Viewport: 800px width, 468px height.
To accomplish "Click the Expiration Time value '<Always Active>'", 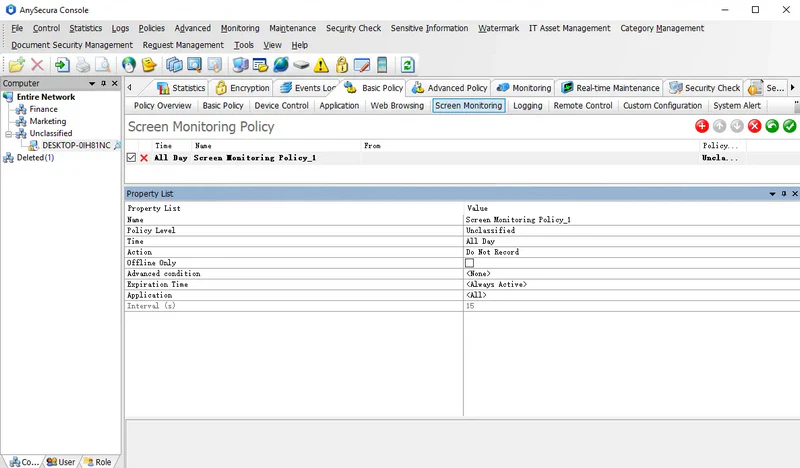I will pyautogui.click(x=496, y=284).
